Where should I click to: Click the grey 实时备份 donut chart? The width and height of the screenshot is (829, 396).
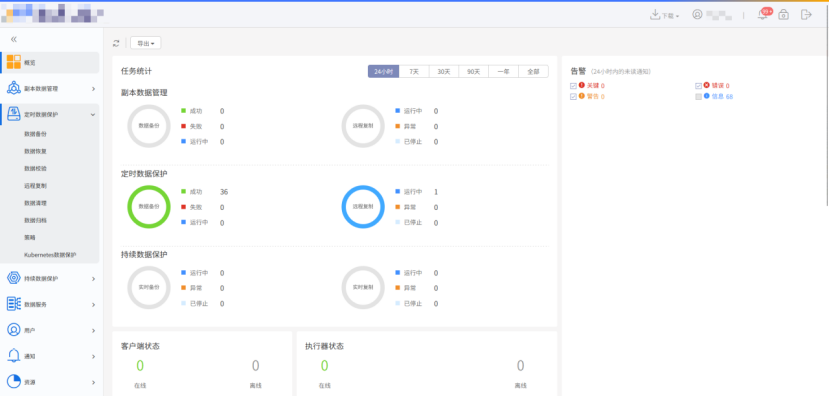tap(149, 288)
